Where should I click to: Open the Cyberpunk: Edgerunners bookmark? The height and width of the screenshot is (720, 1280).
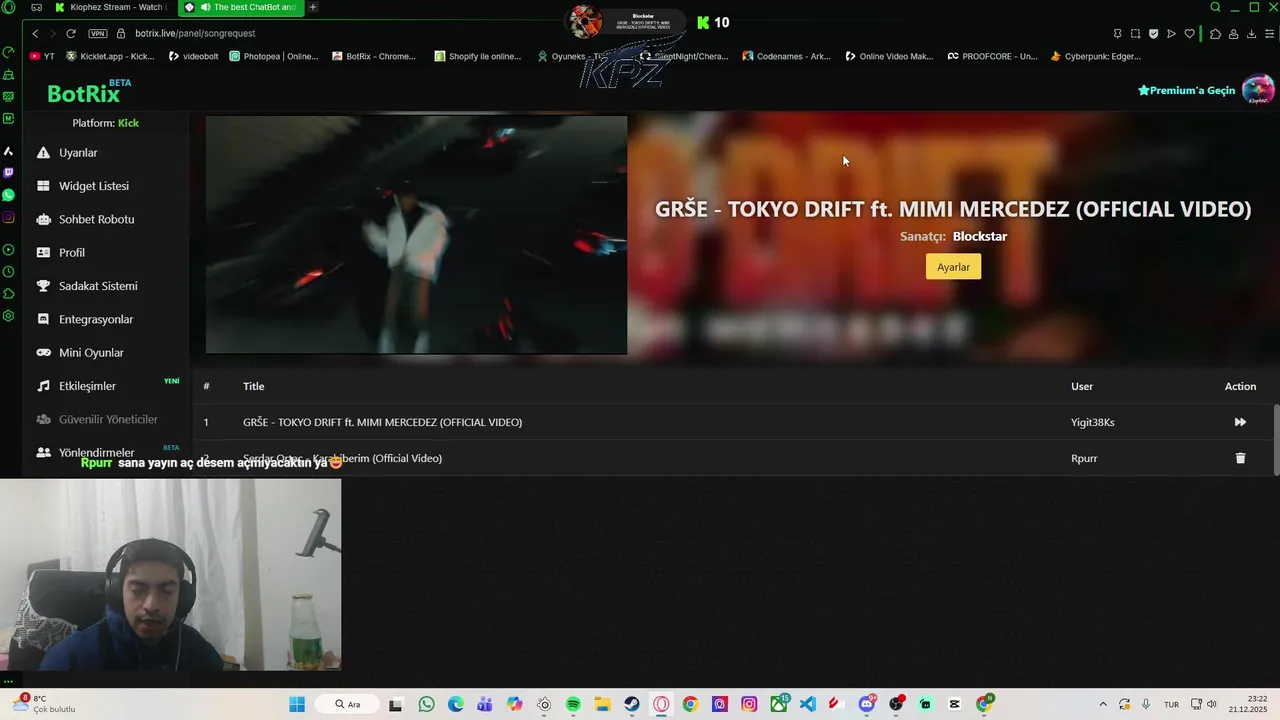pos(1096,56)
